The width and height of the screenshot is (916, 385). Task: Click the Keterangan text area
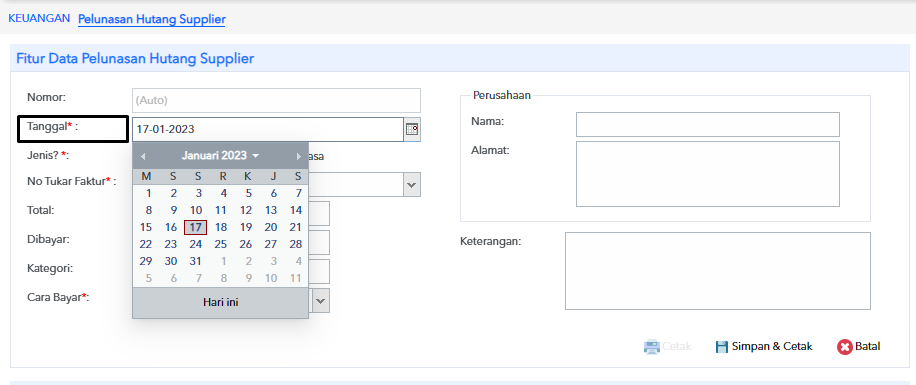(717, 271)
